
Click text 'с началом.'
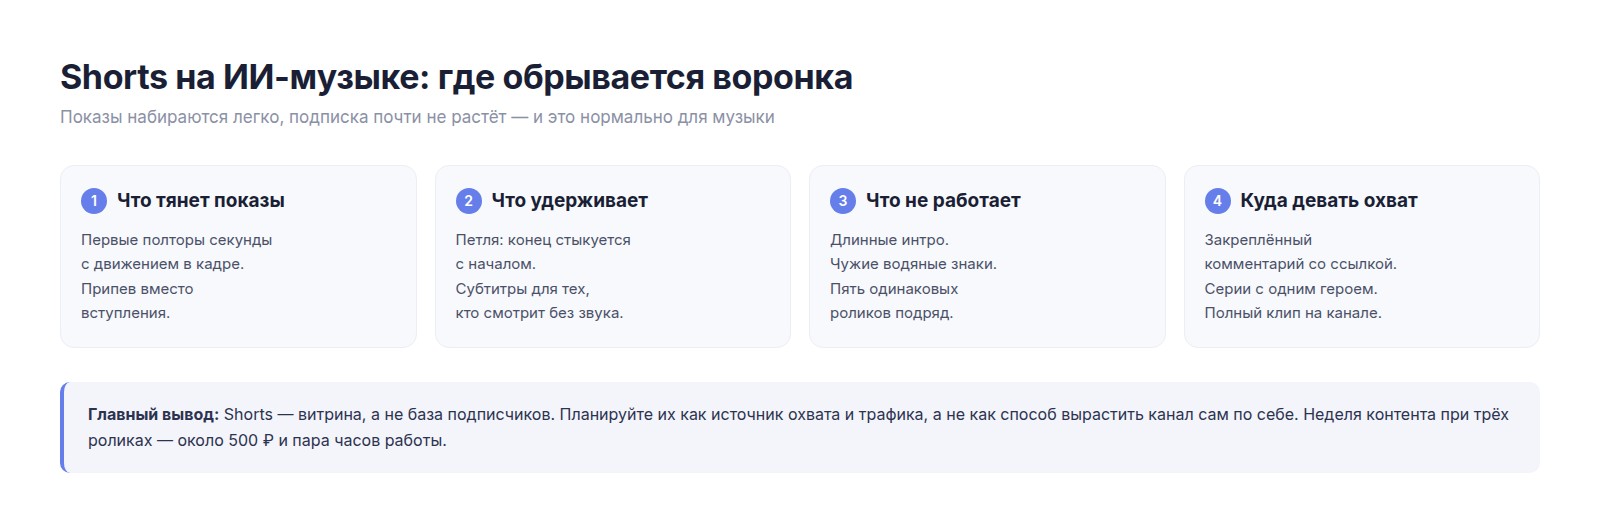pyautogui.click(x=496, y=264)
